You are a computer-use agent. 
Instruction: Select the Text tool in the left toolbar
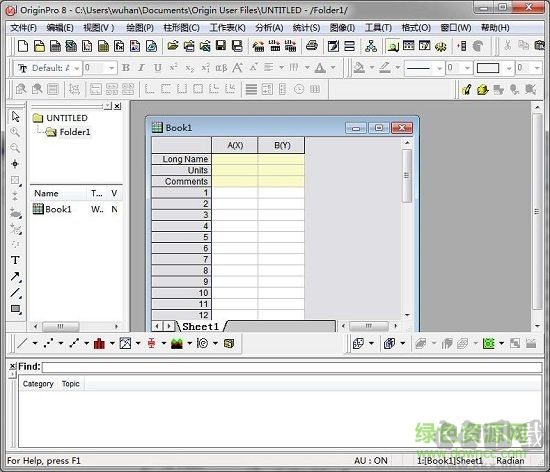click(x=15, y=260)
